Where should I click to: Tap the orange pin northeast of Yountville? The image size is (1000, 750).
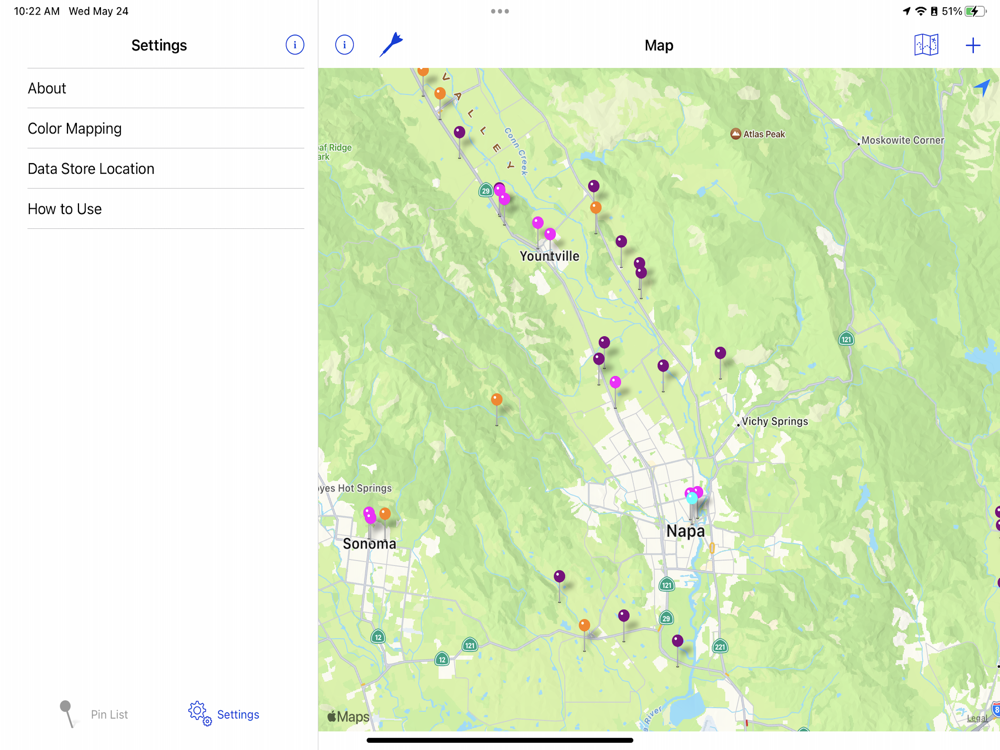point(596,207)
